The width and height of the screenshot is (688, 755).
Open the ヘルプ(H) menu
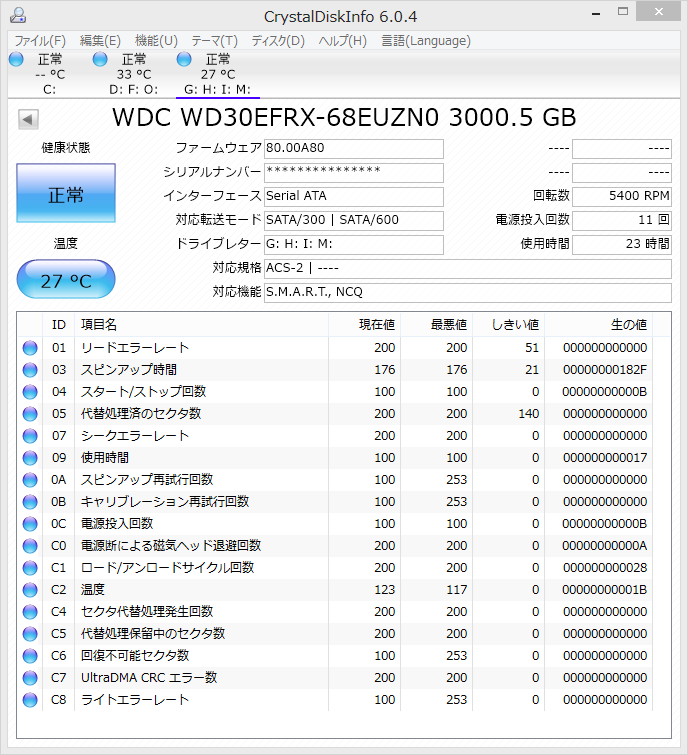(x=342, y=41)
